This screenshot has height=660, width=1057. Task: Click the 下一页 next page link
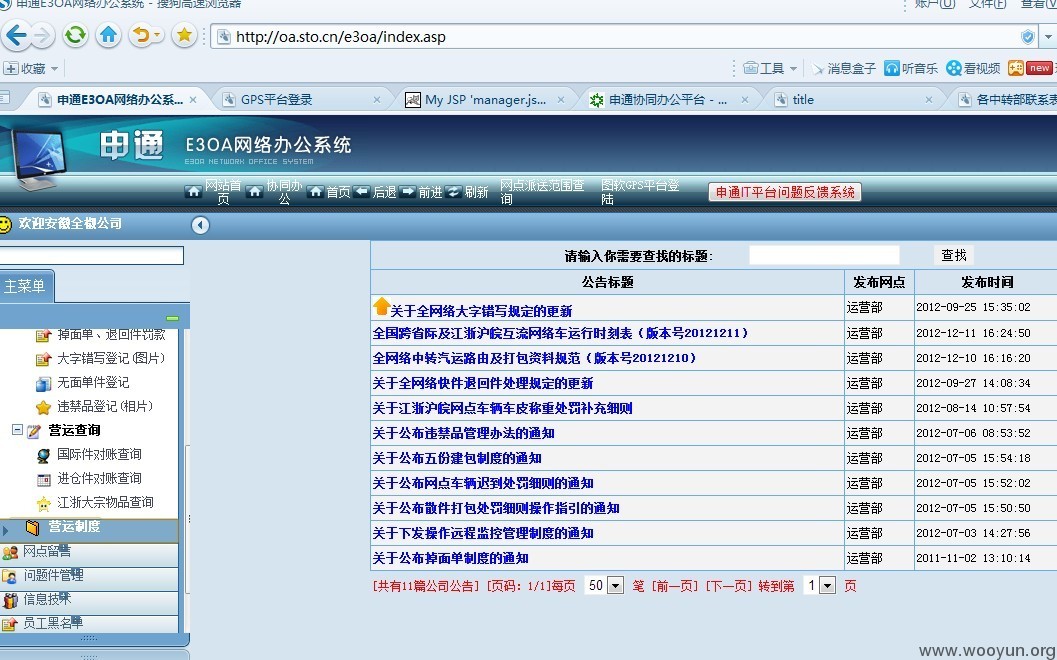tap(728, 586)
